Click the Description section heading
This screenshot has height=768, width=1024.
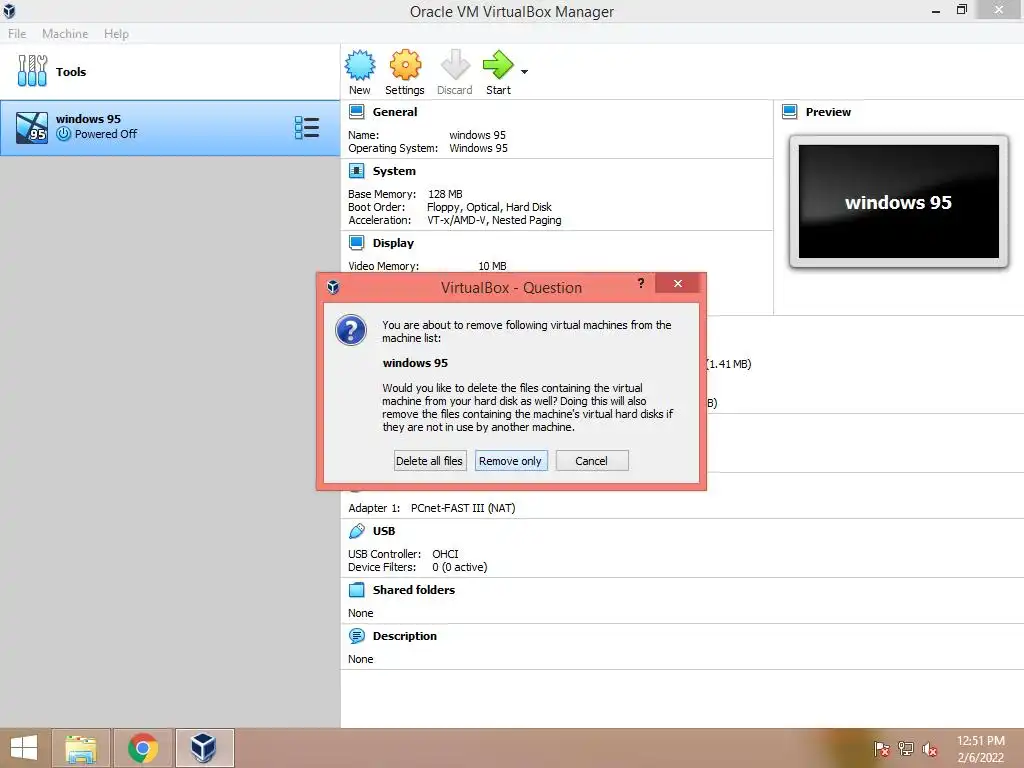point(404,636)
